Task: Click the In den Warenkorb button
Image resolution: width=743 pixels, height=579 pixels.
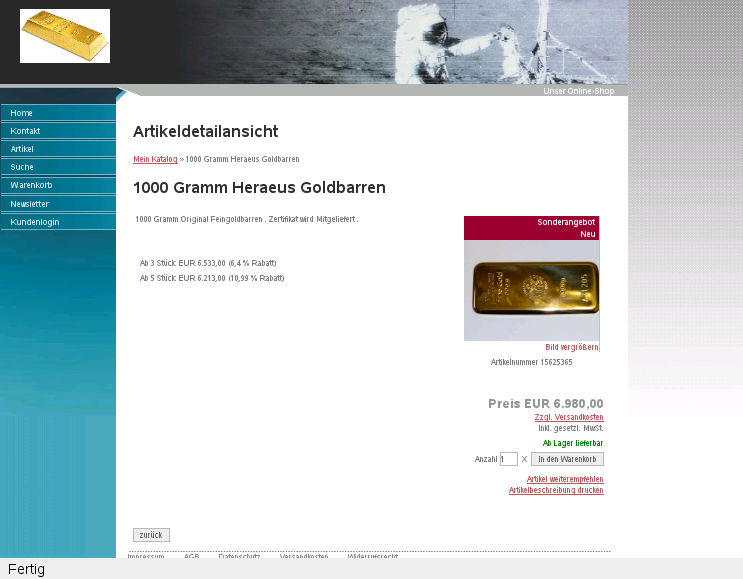Action: click(567, 459)
